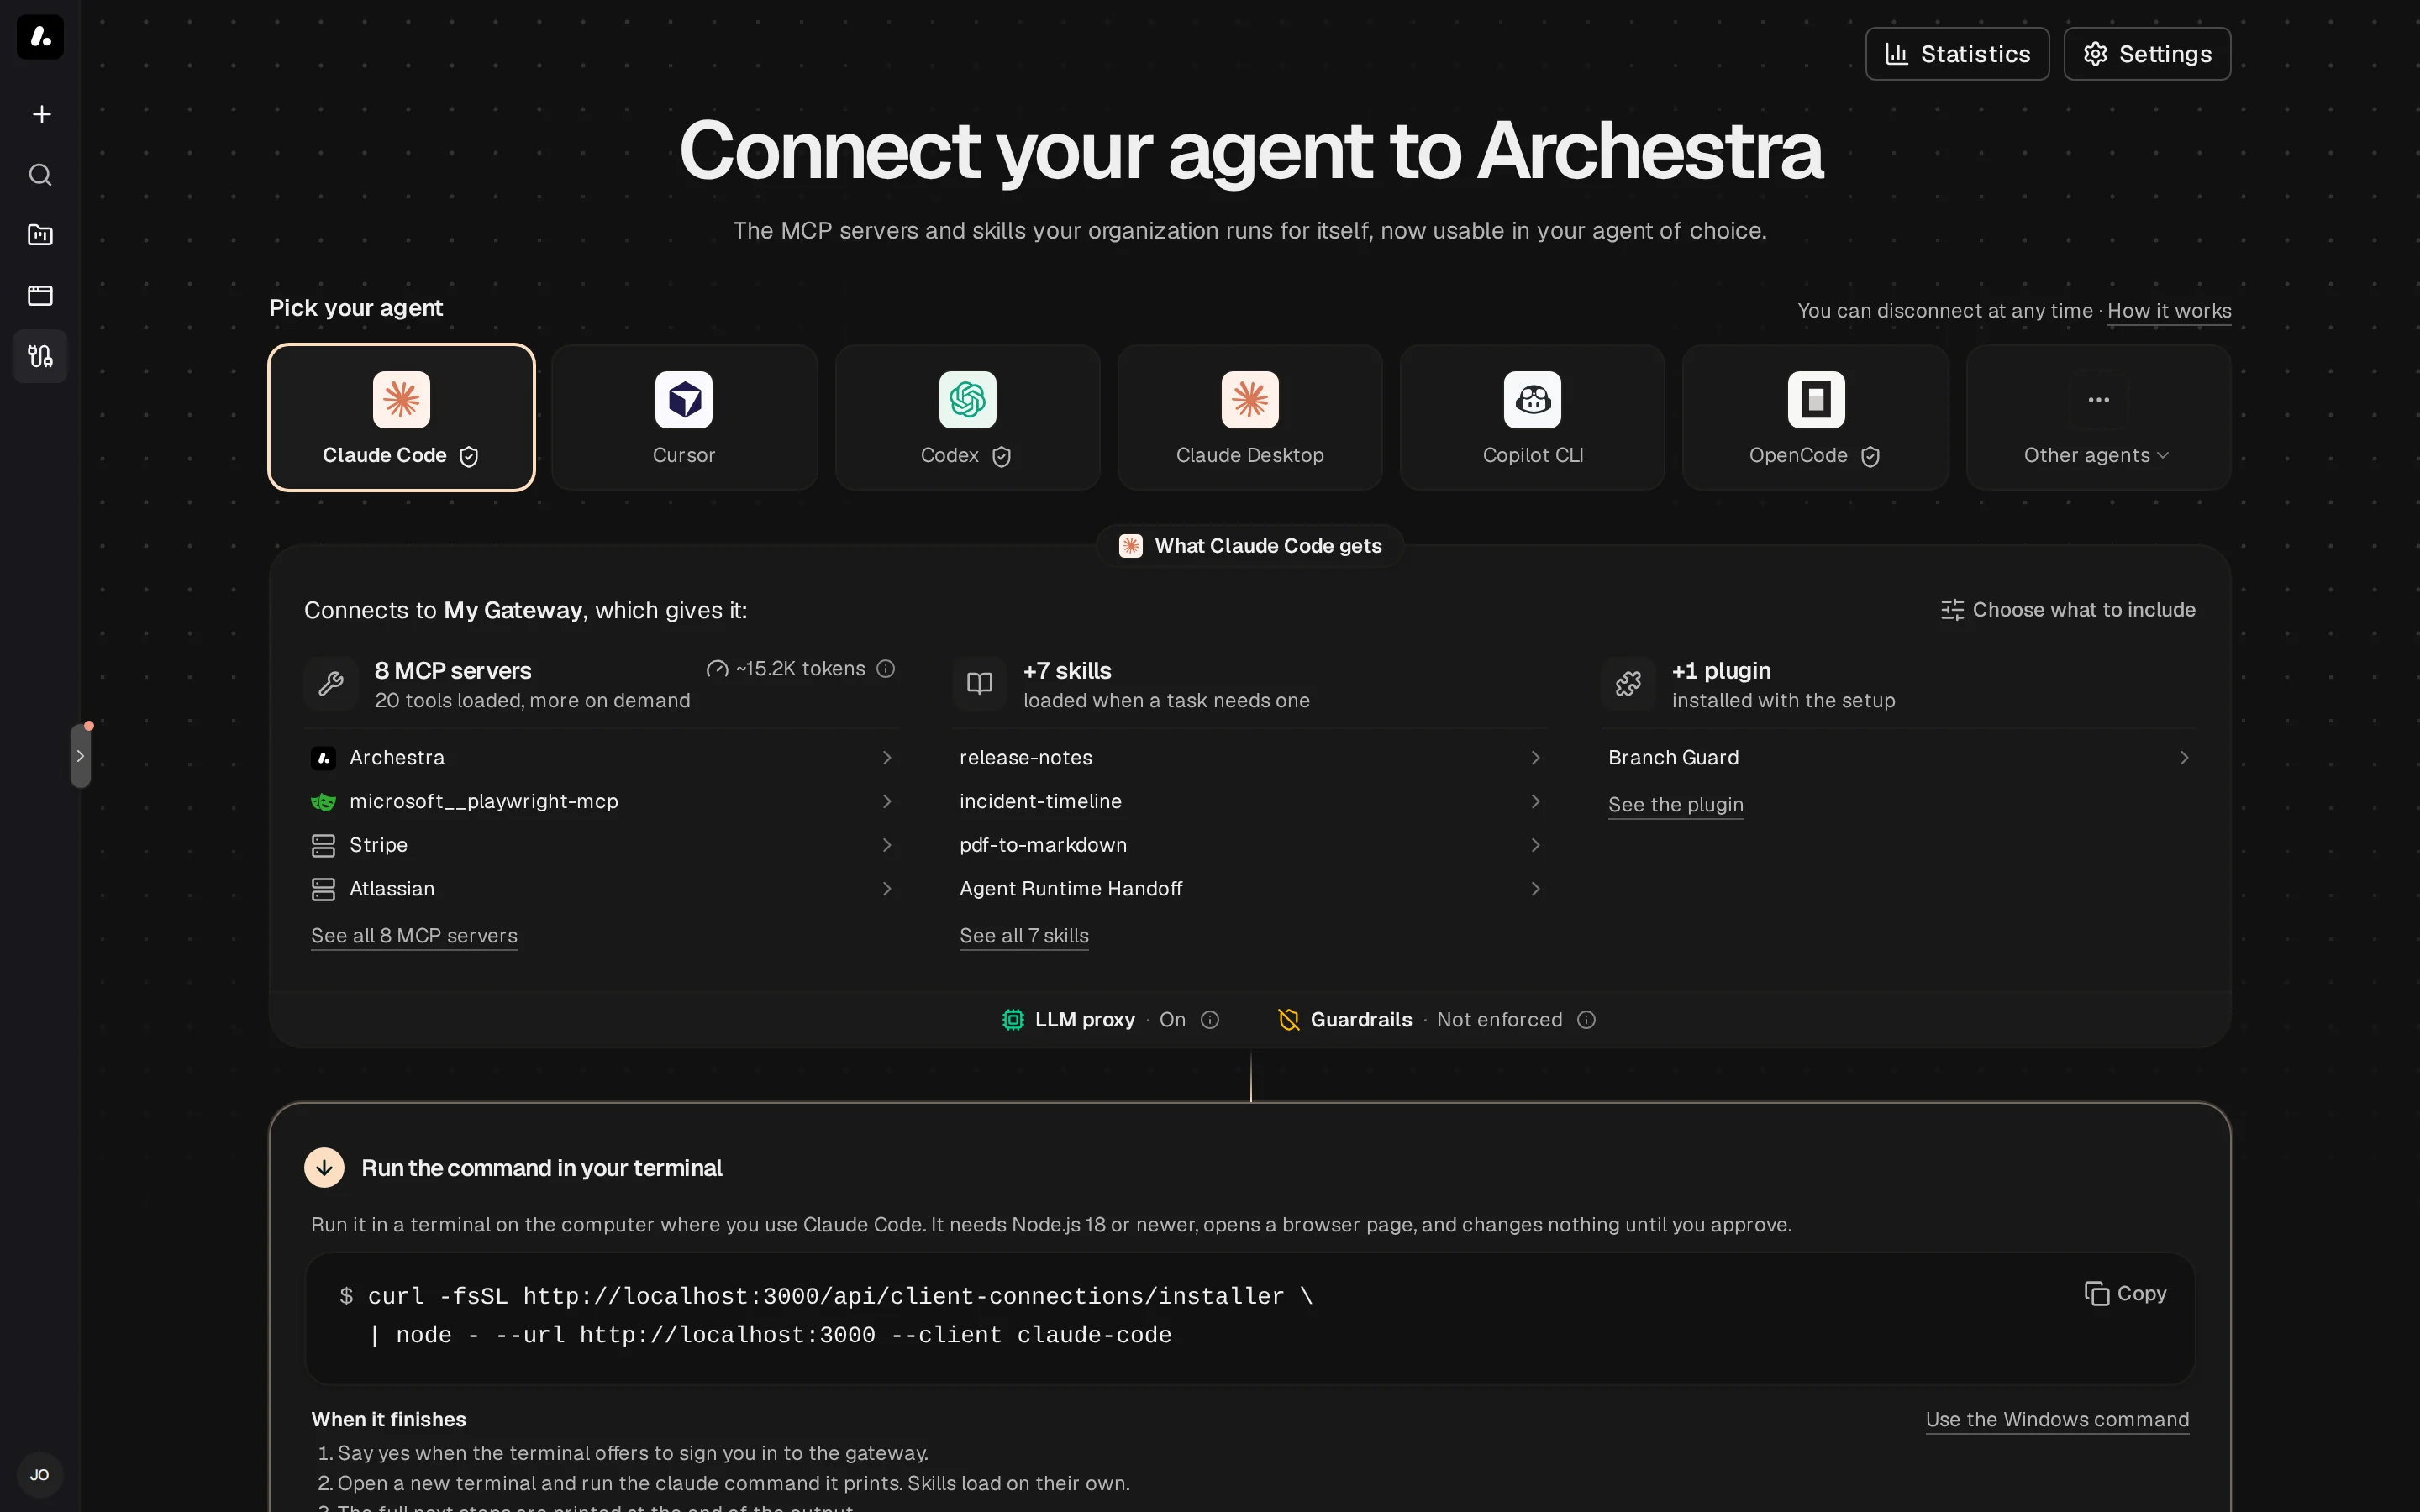Expand the incident-timeline skill row
Image resolution: width=2420 pixels, height=1512 pixels.
pyautogui.click(x=1250, y=802)
